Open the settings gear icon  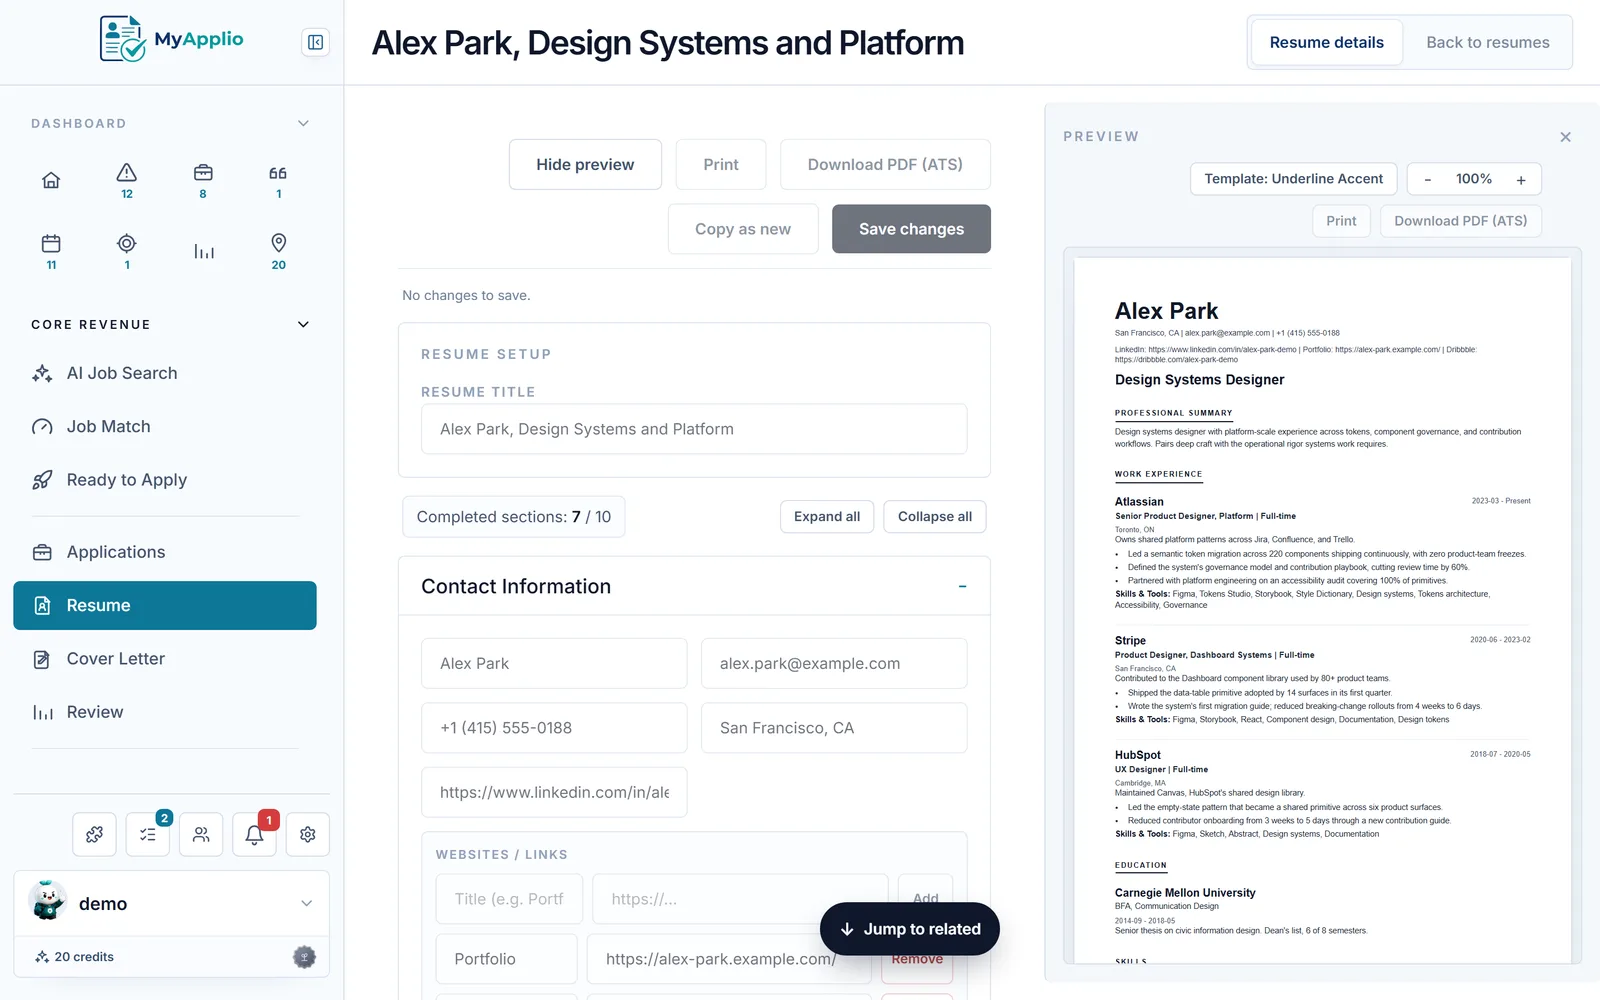click(x=308, y=834)
